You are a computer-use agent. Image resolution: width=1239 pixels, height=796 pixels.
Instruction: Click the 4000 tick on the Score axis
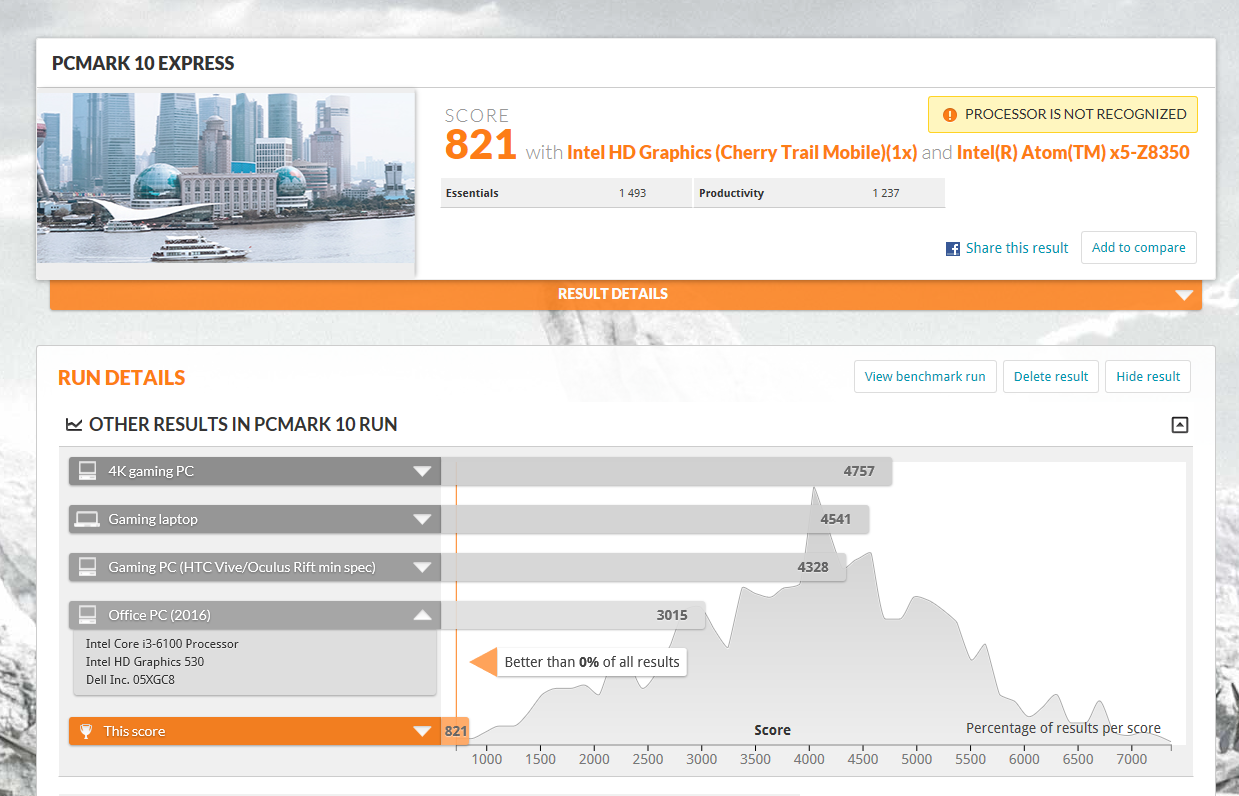click(x=810, y=759)
